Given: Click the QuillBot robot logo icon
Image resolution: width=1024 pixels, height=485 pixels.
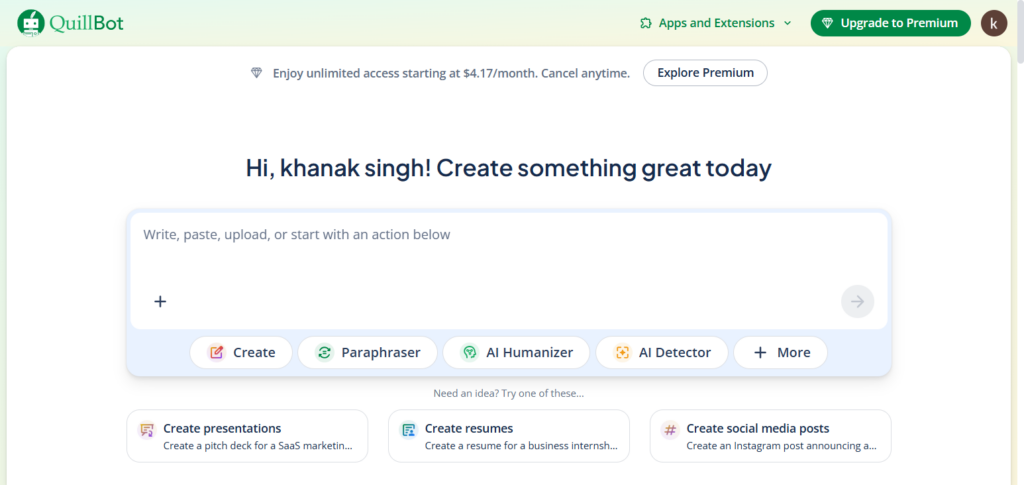Looking at the screenshot, I should click(31, 22).
